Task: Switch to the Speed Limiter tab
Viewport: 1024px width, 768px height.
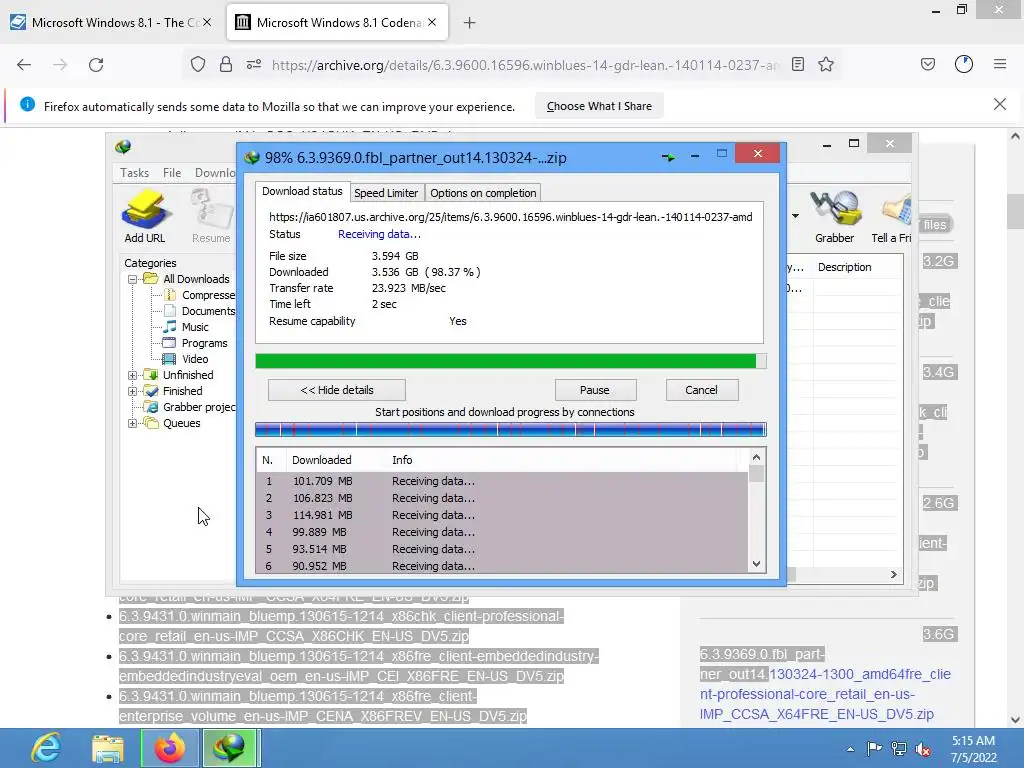Action: (386, 193)
